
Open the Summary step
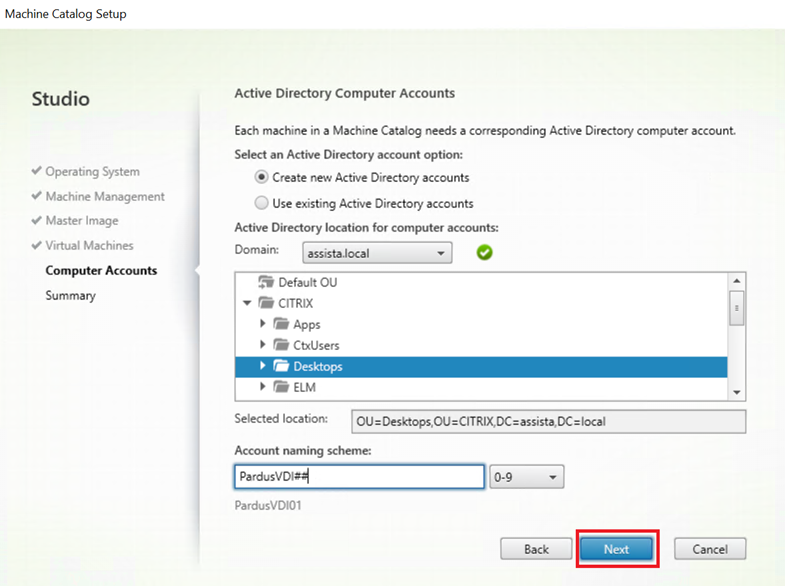[x=71, y=295]
